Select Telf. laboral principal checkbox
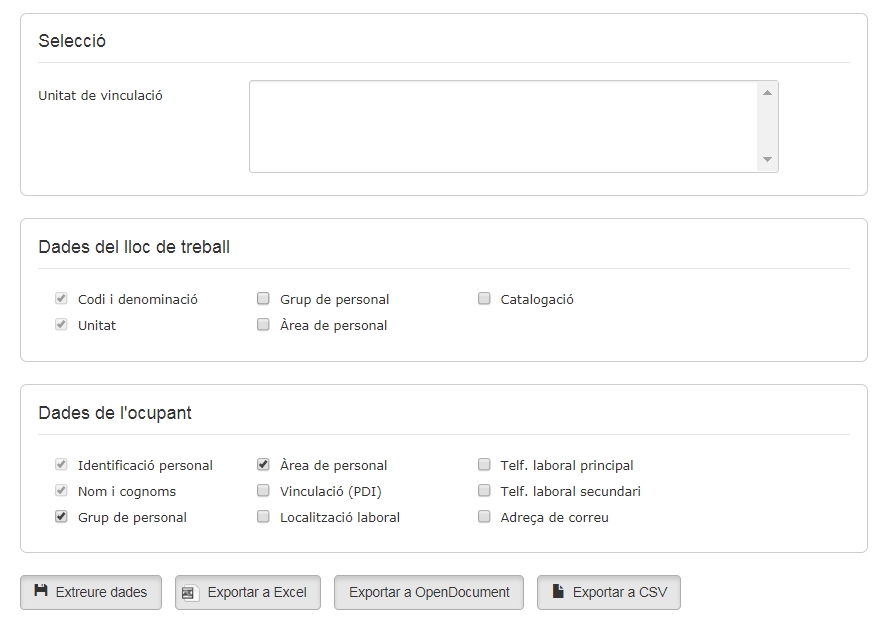The height and width of the screenshot is (631, 888). pyautogui.click(x=484, y=464)
